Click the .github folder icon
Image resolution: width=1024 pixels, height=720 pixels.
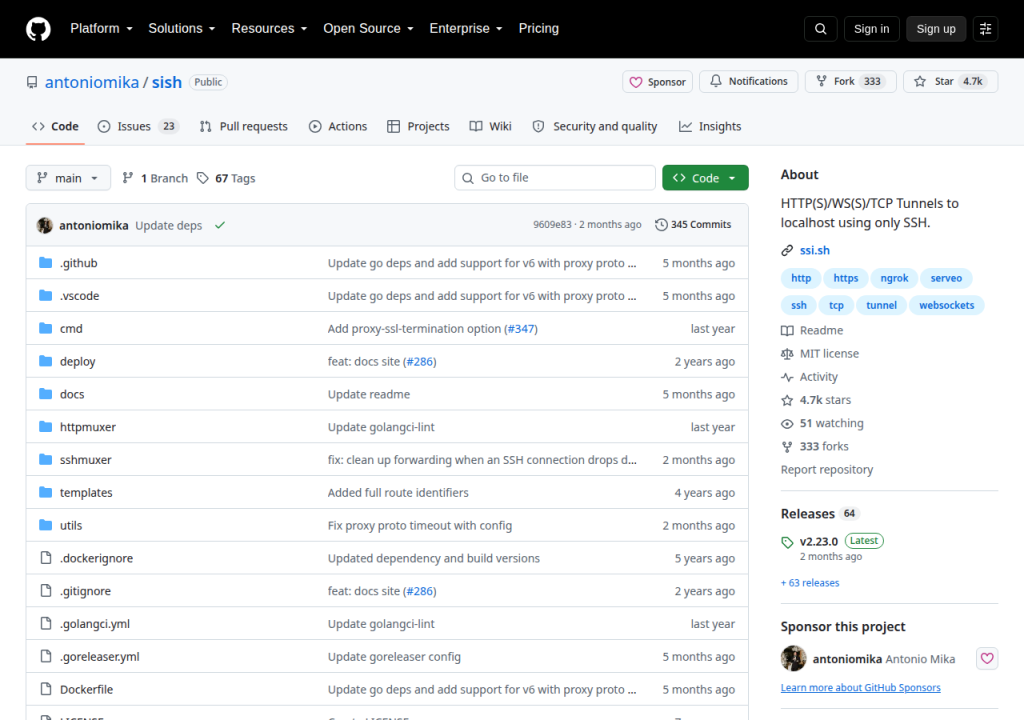tap(46, 263)
